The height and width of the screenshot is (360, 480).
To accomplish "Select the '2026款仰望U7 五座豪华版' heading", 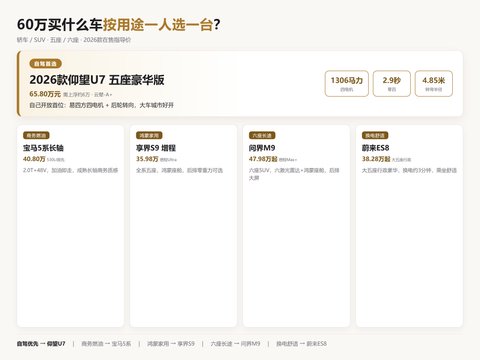I will click(97, 80).
